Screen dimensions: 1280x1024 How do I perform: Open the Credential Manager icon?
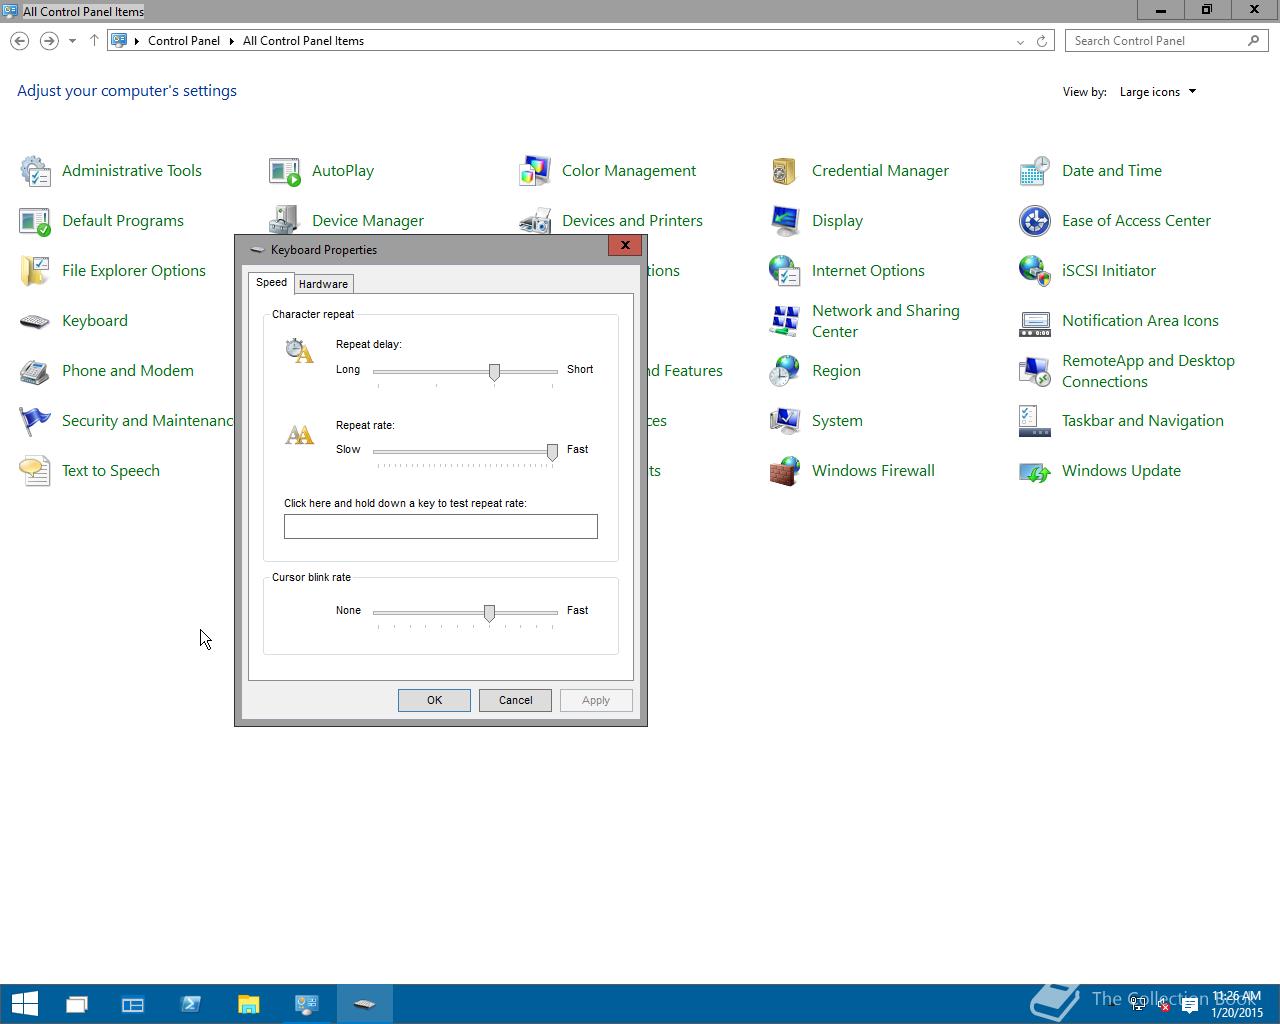pyautogui.click(x=785, y=171)
